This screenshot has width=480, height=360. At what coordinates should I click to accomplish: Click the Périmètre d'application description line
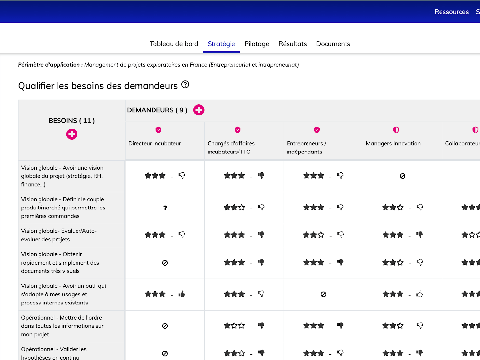(158, 65)
